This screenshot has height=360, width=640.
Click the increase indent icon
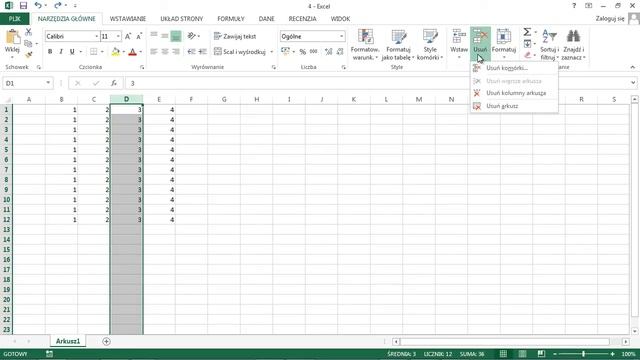pos(202,51)
